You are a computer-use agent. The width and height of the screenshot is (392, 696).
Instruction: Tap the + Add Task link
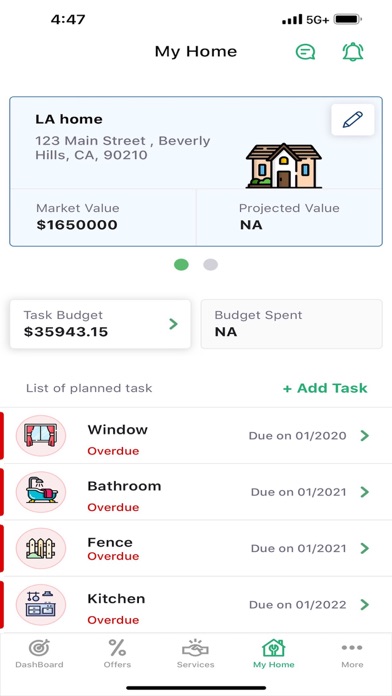[325, 388]
